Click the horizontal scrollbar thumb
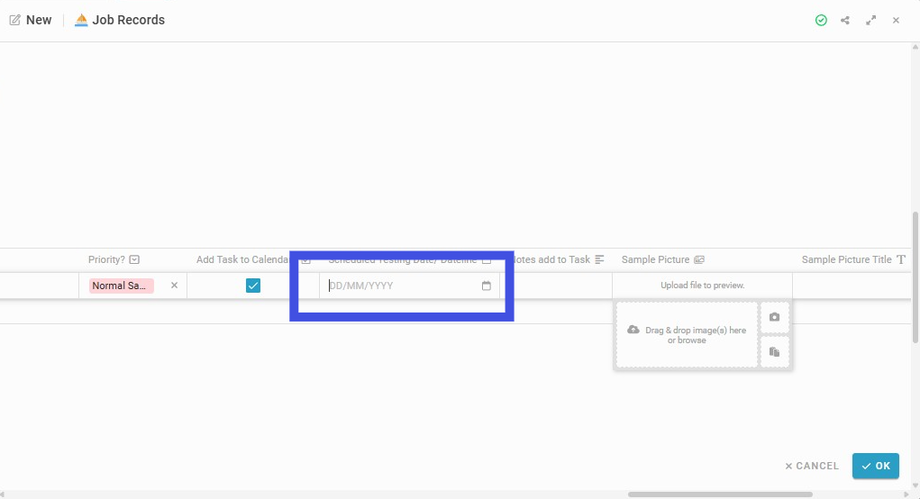 coord(720,494)
